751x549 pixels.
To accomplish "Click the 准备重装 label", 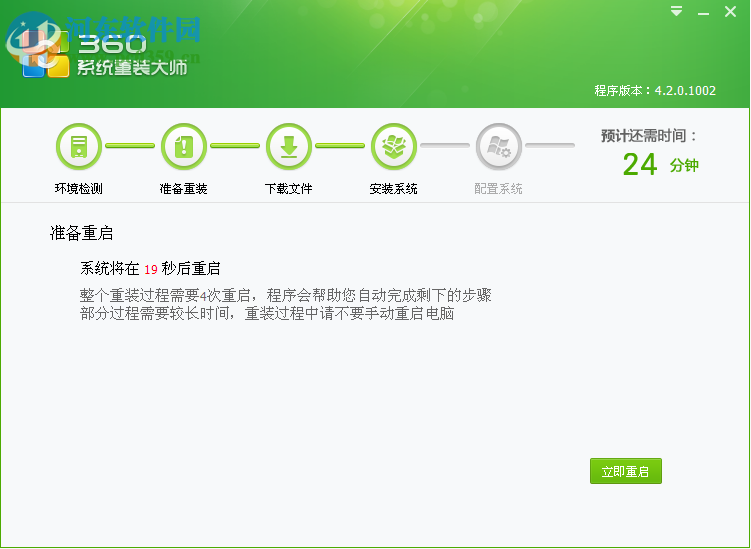I will click(x=183, y=189).
